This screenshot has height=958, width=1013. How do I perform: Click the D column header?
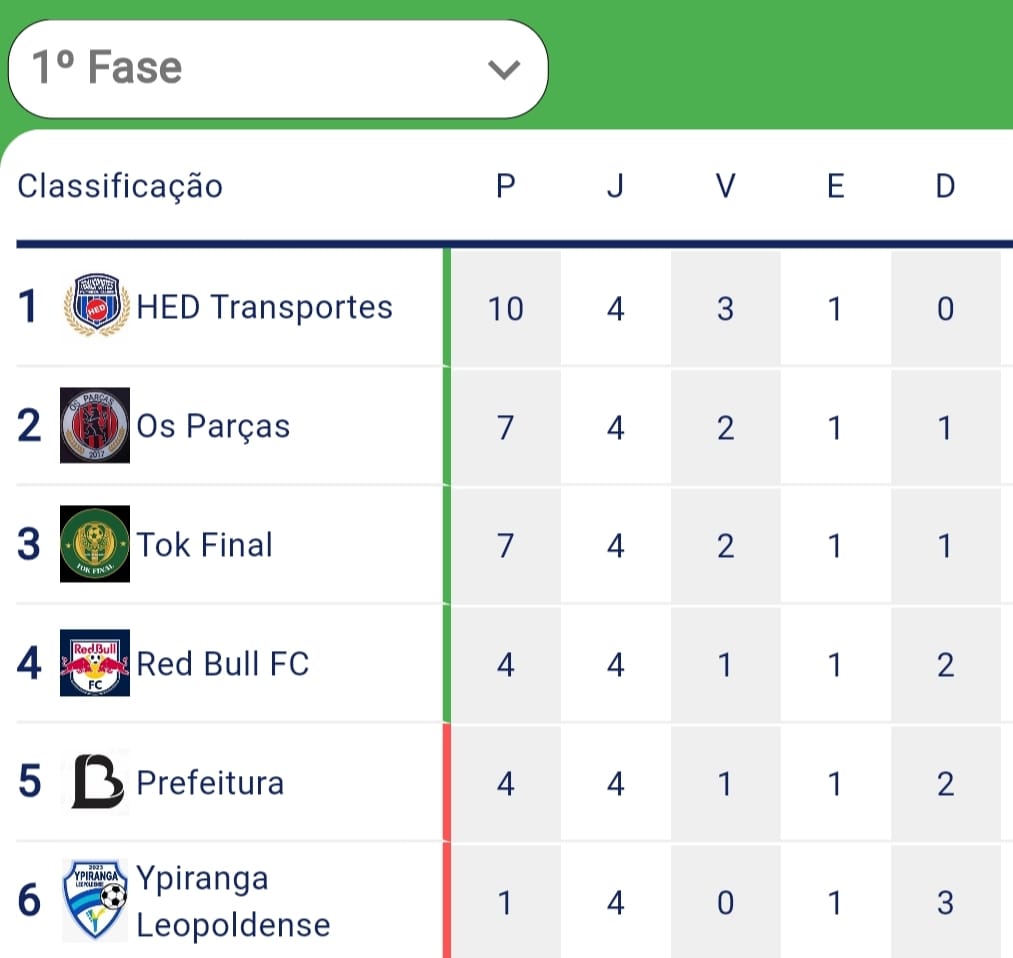click(x=944, y=185)
